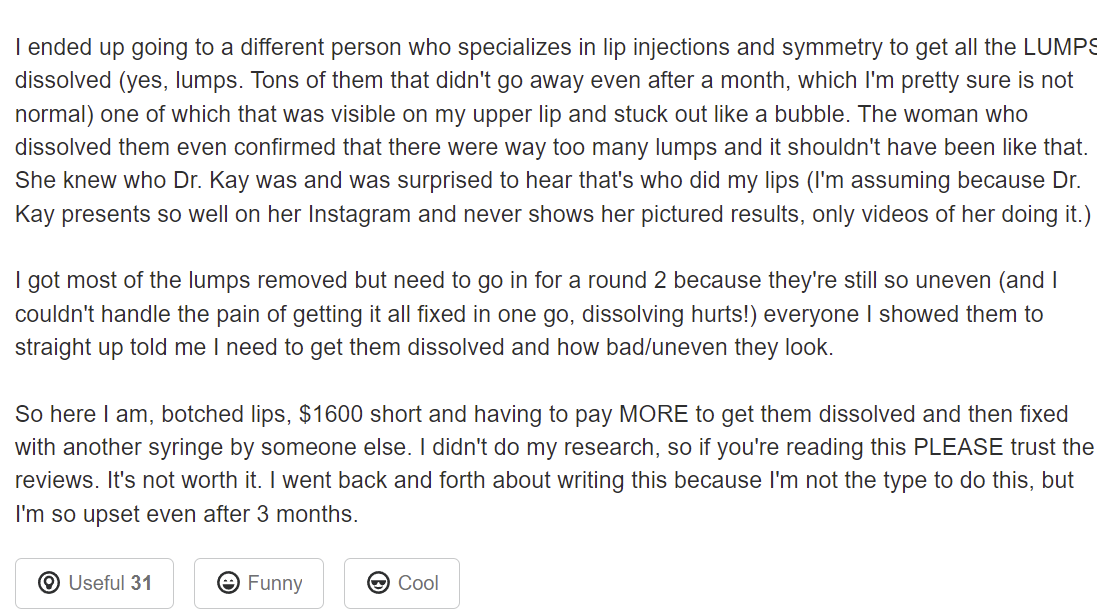Click the $1600 amount in the review
Viewport: 1097px width, 609px height.
331,414
